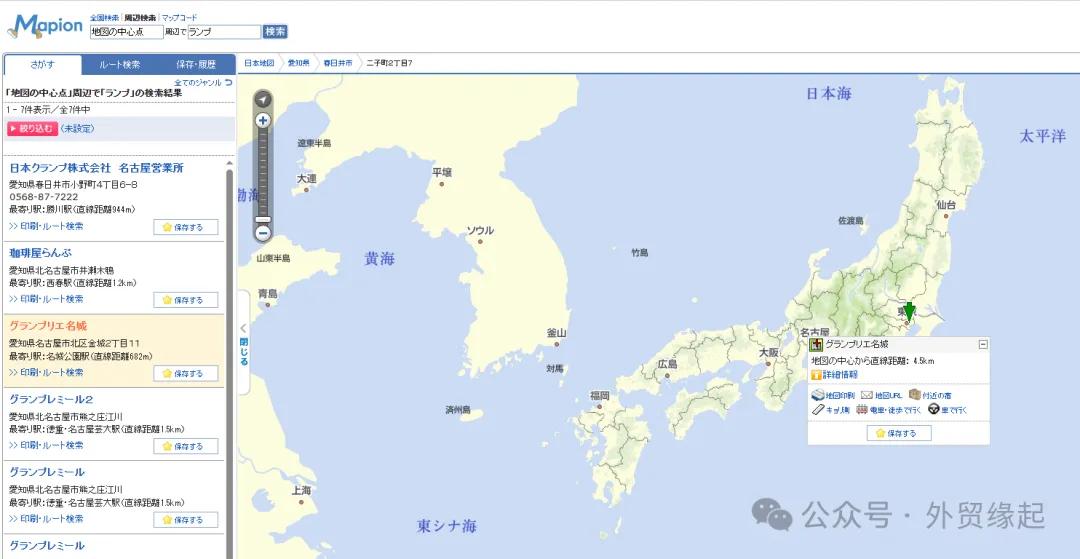
Task: Minimize the グランブリエ名城 info popup
Action: (983, 345)
